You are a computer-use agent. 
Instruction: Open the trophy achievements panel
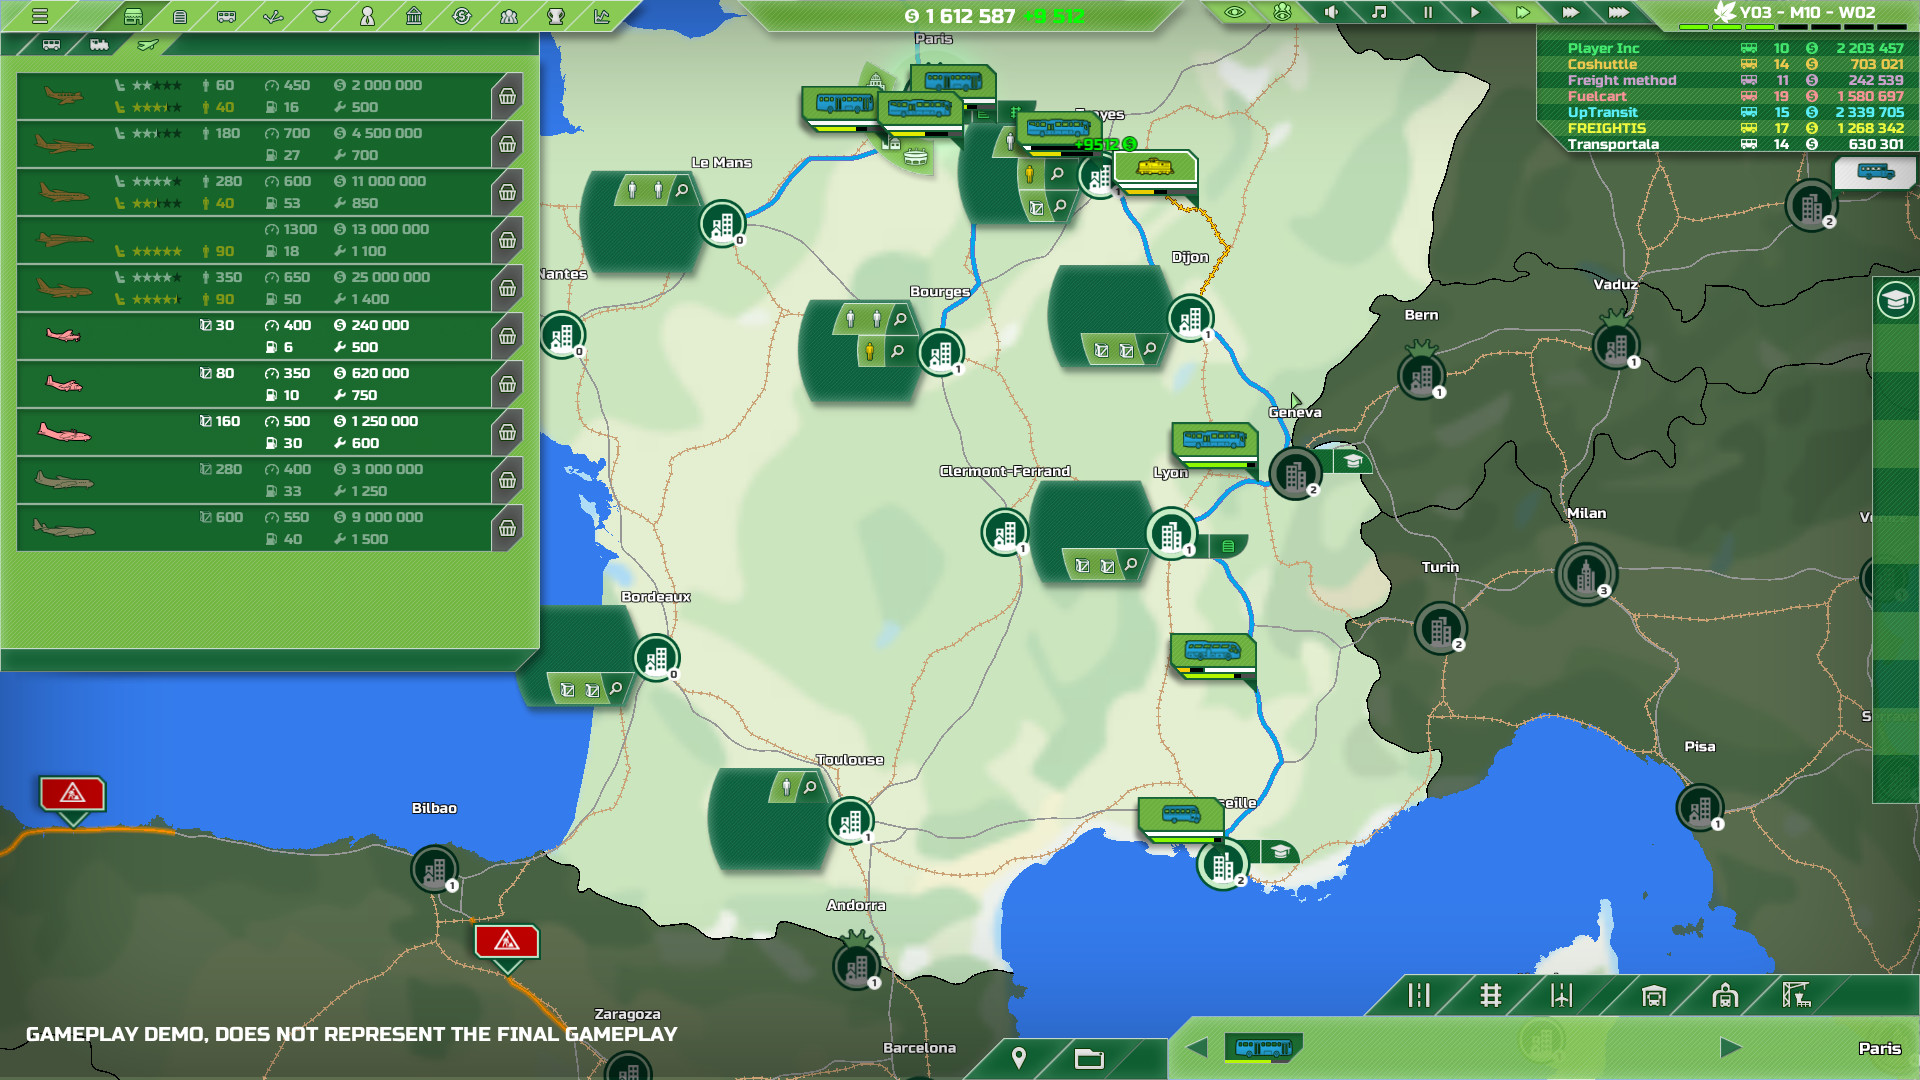click(554, 15)
